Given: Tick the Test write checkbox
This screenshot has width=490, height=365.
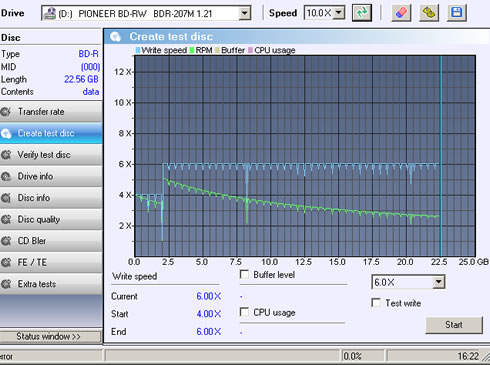Looking at the screenshot, I should point(376,303).
